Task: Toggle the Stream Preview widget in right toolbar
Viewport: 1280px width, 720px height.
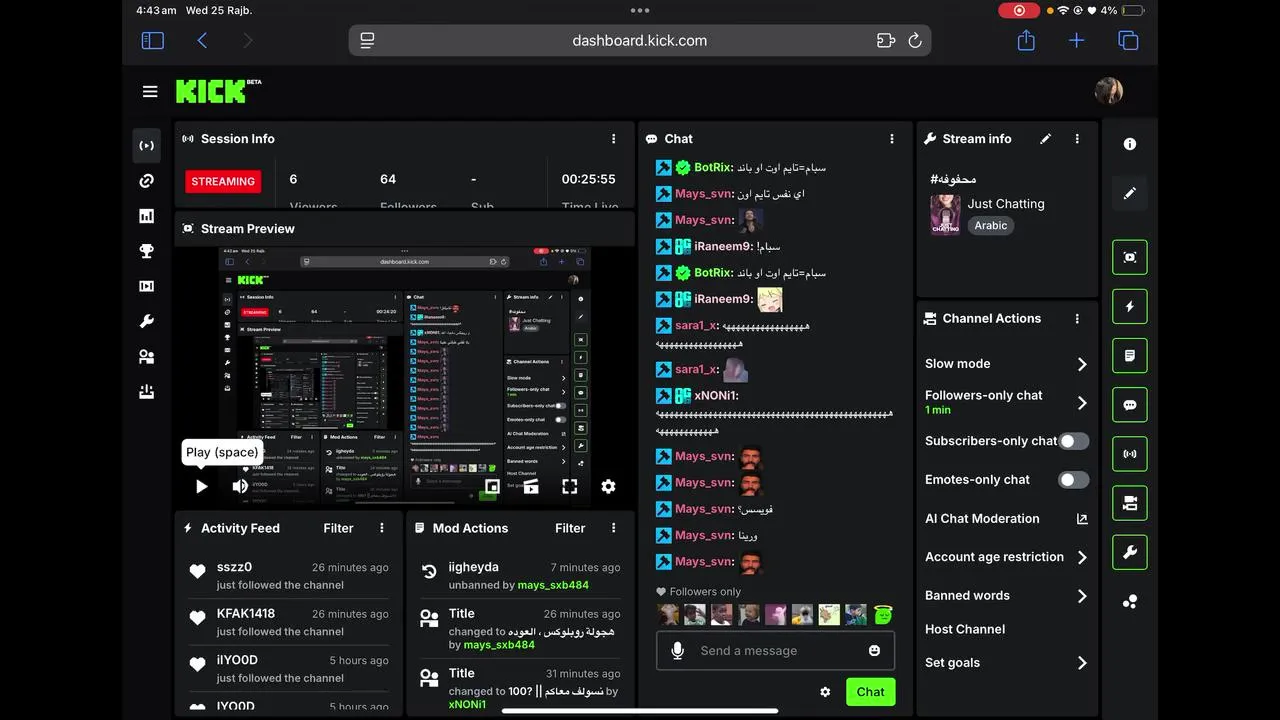Action: 1130,257
